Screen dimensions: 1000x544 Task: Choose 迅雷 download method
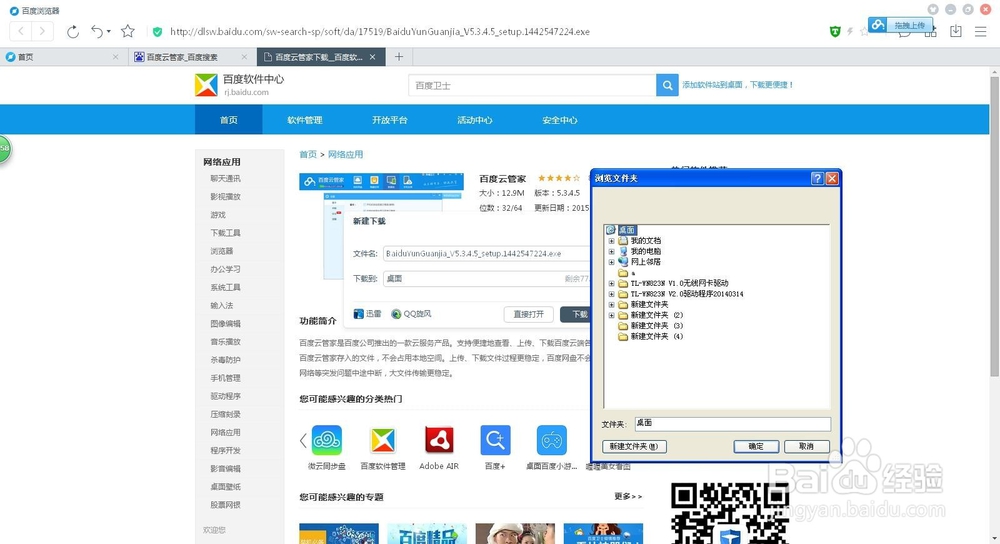(x=367, y=314)
